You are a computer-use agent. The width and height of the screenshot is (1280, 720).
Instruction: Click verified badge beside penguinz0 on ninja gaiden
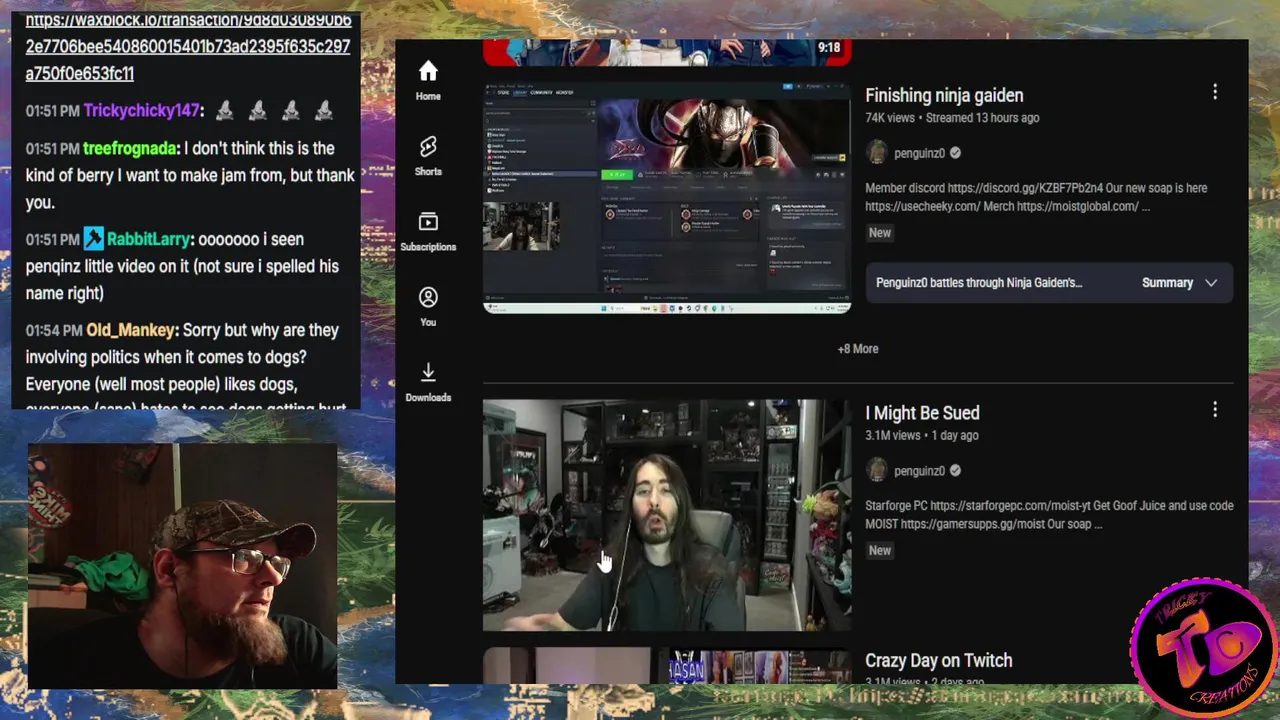click(955, 153)
